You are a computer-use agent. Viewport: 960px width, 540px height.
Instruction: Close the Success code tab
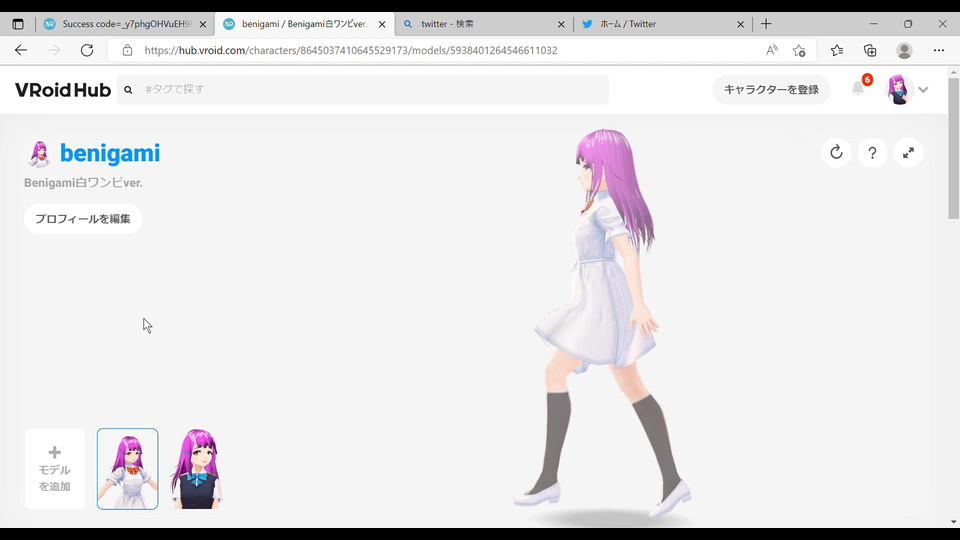point(203,24)
